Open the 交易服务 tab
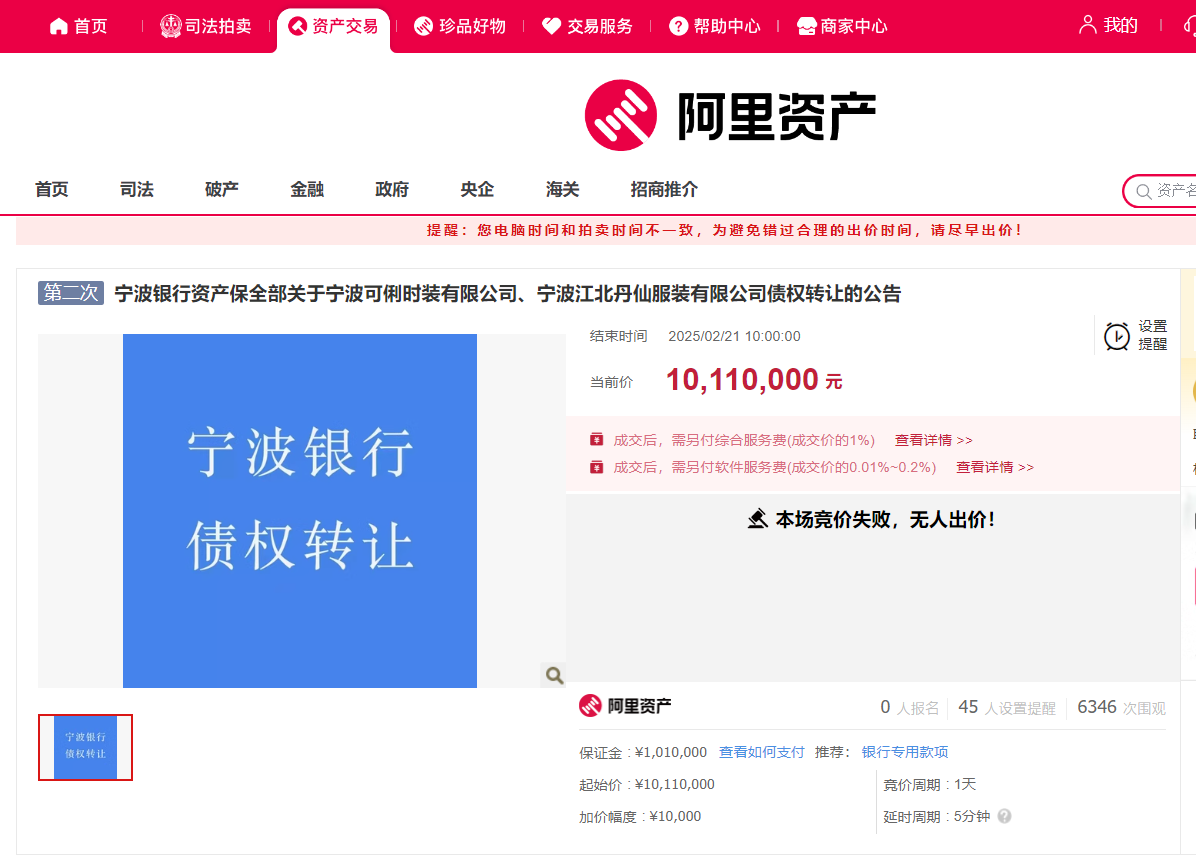1196x868 pixels. (587, 26)
